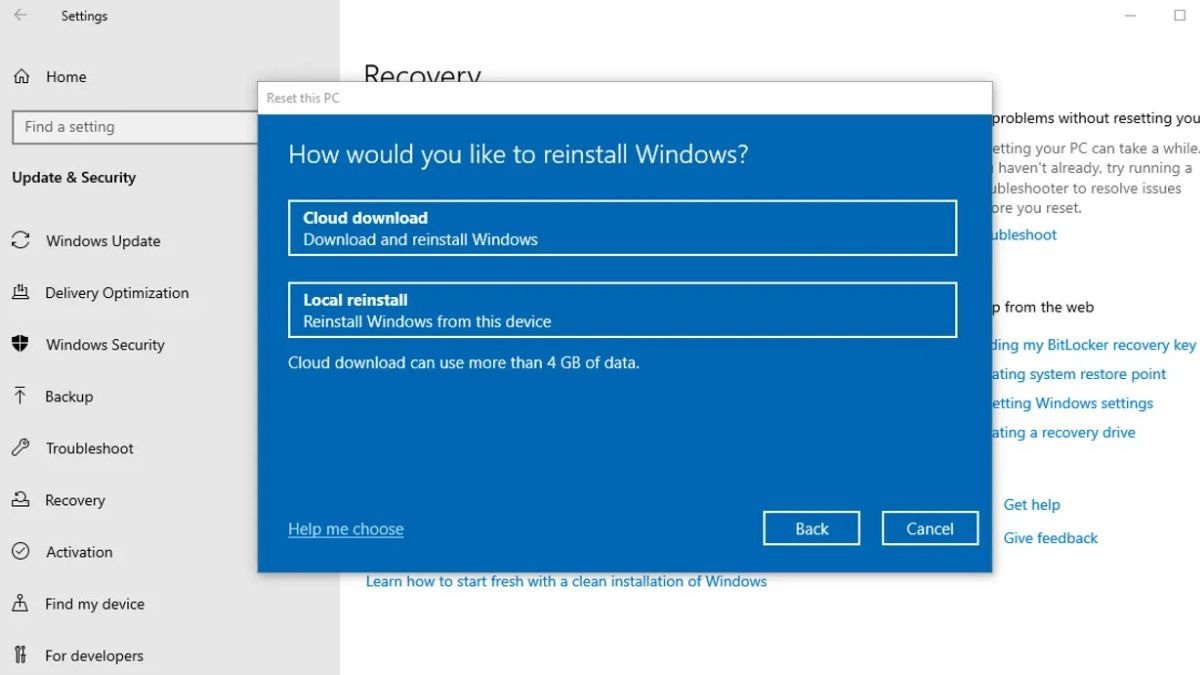Open Delivery Optimization via its upload icon
The height and width of the screenshot is (675, 1200).
point(22,292)
